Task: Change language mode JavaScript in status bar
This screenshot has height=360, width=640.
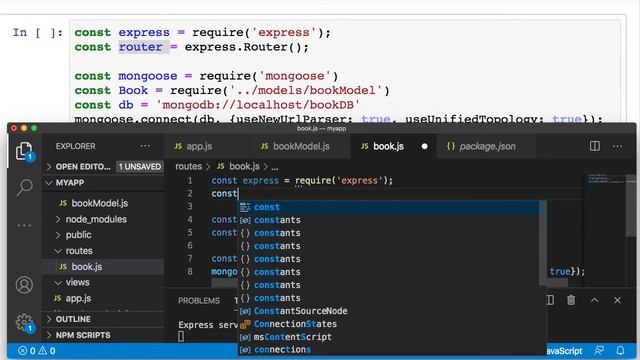Action: click(x=564, y=351)
